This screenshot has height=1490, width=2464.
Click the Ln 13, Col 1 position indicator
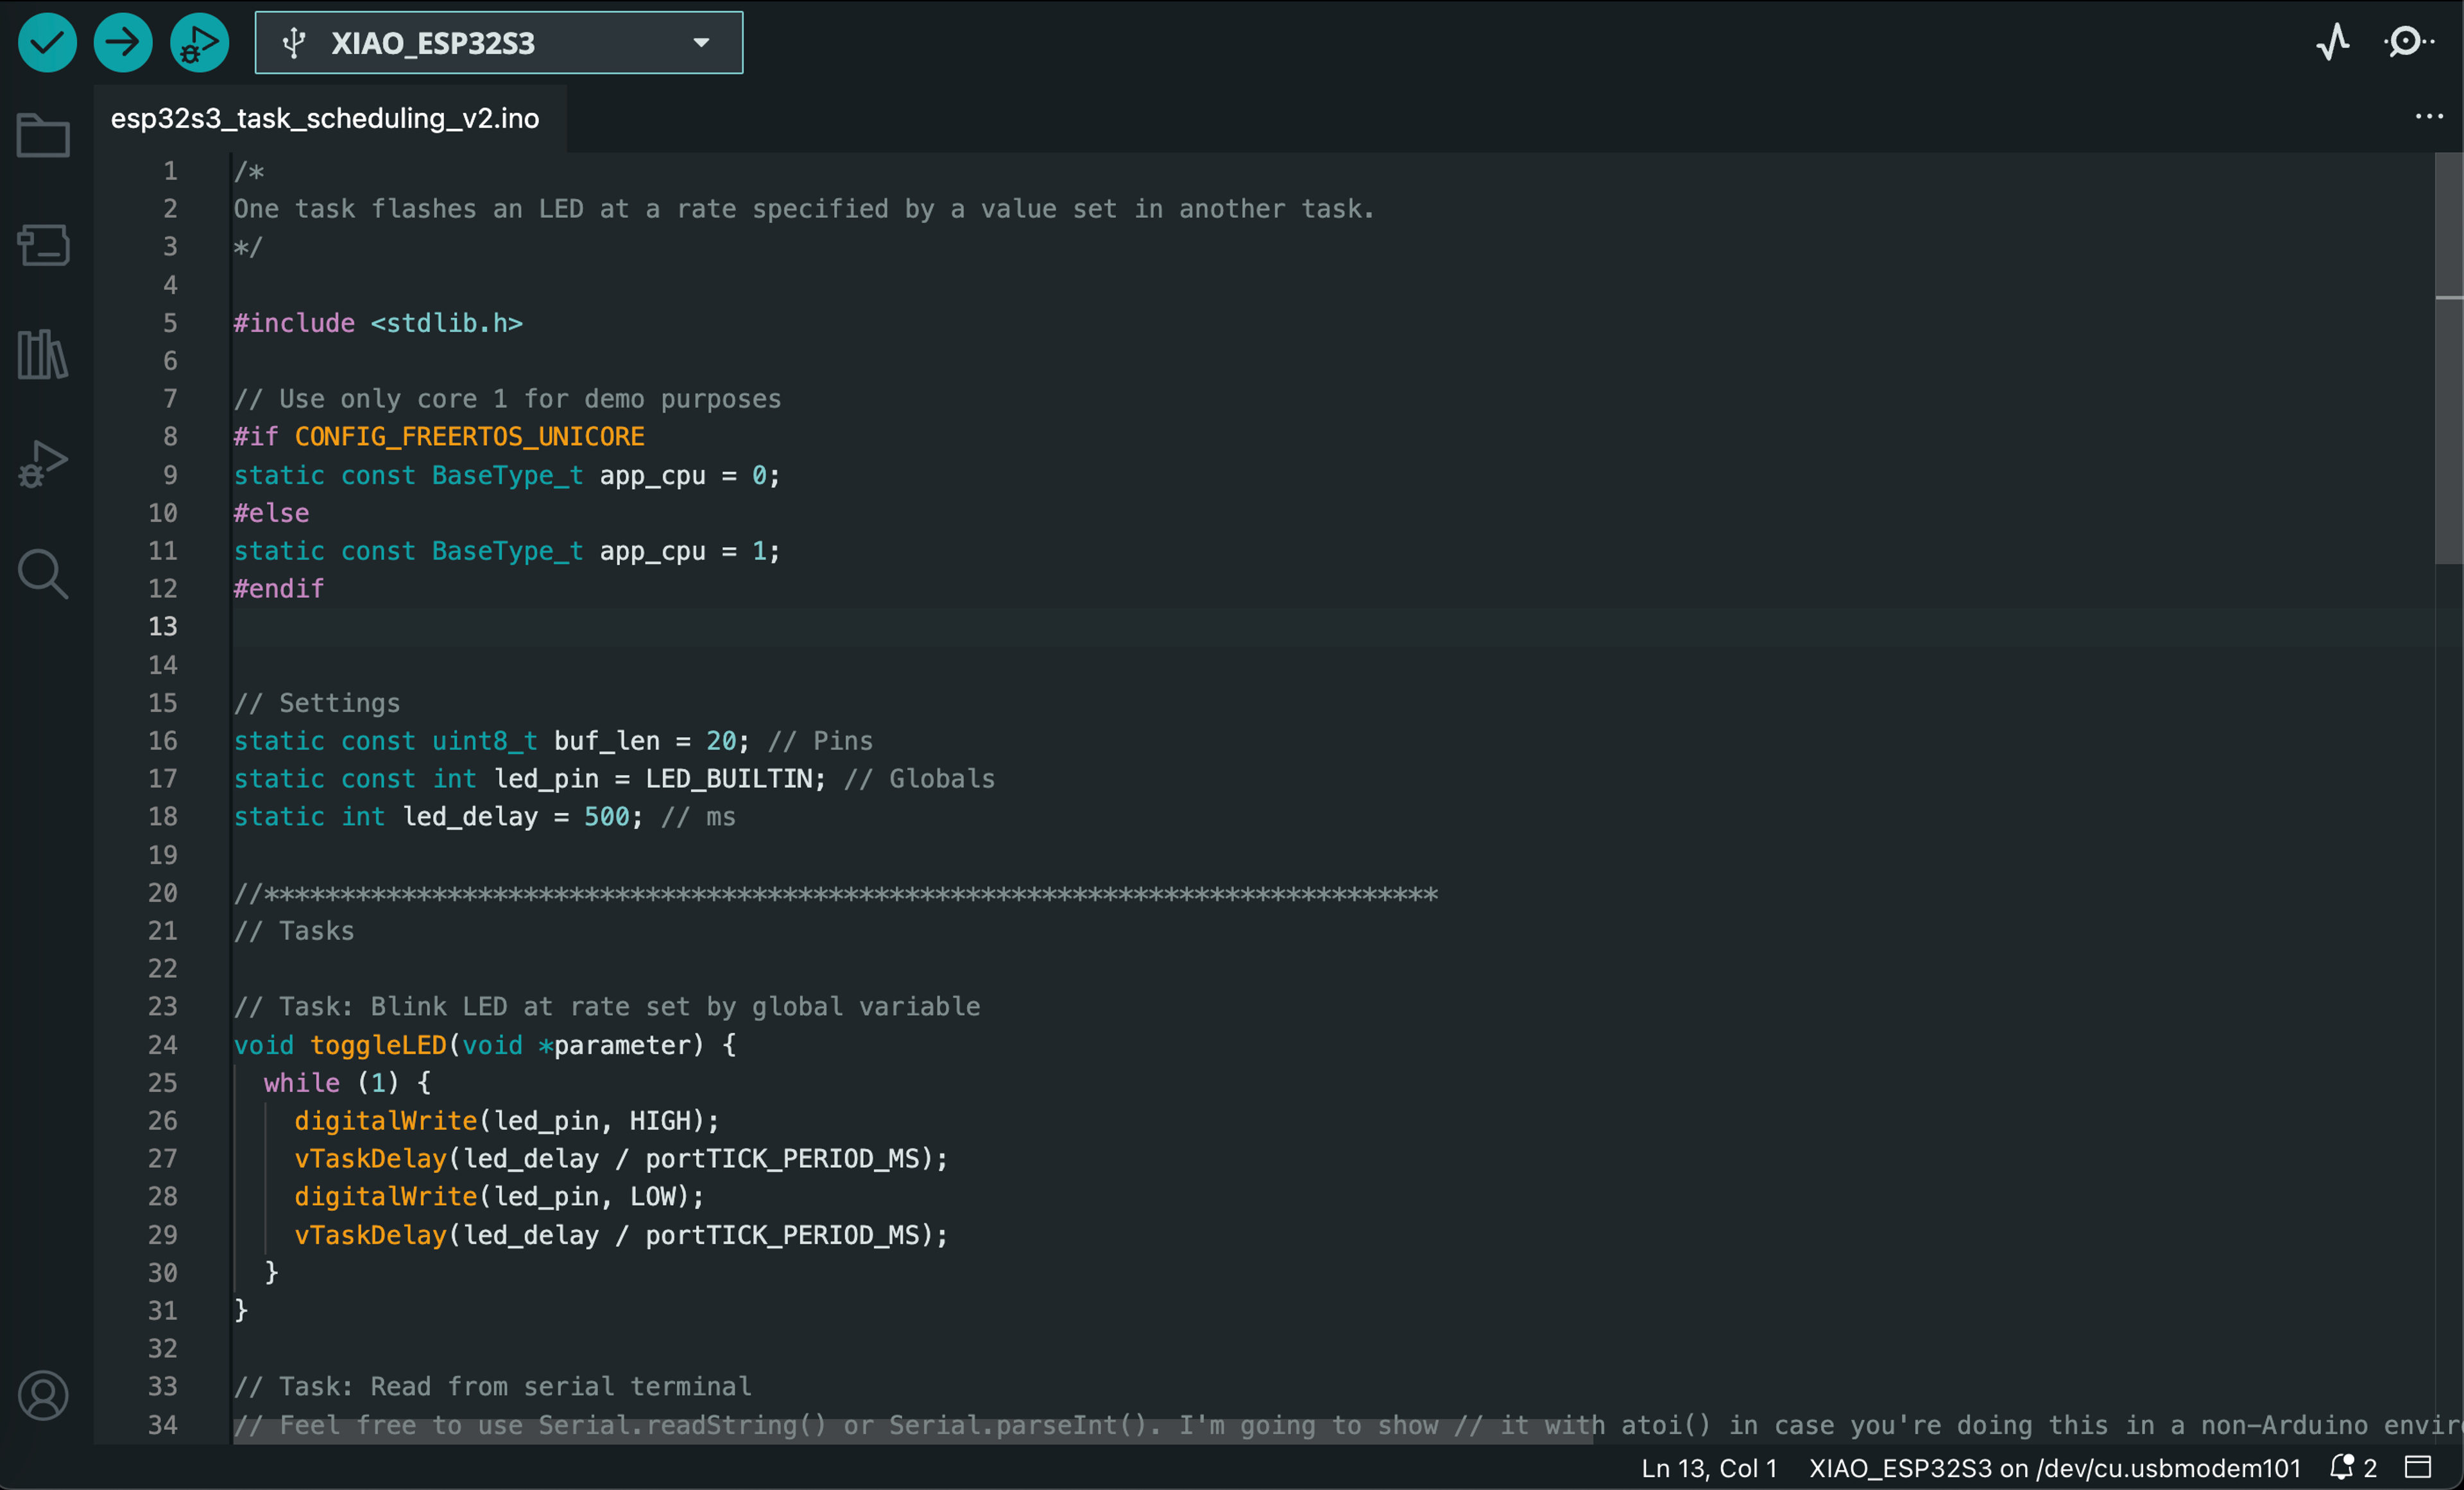coord(1709,1467)
